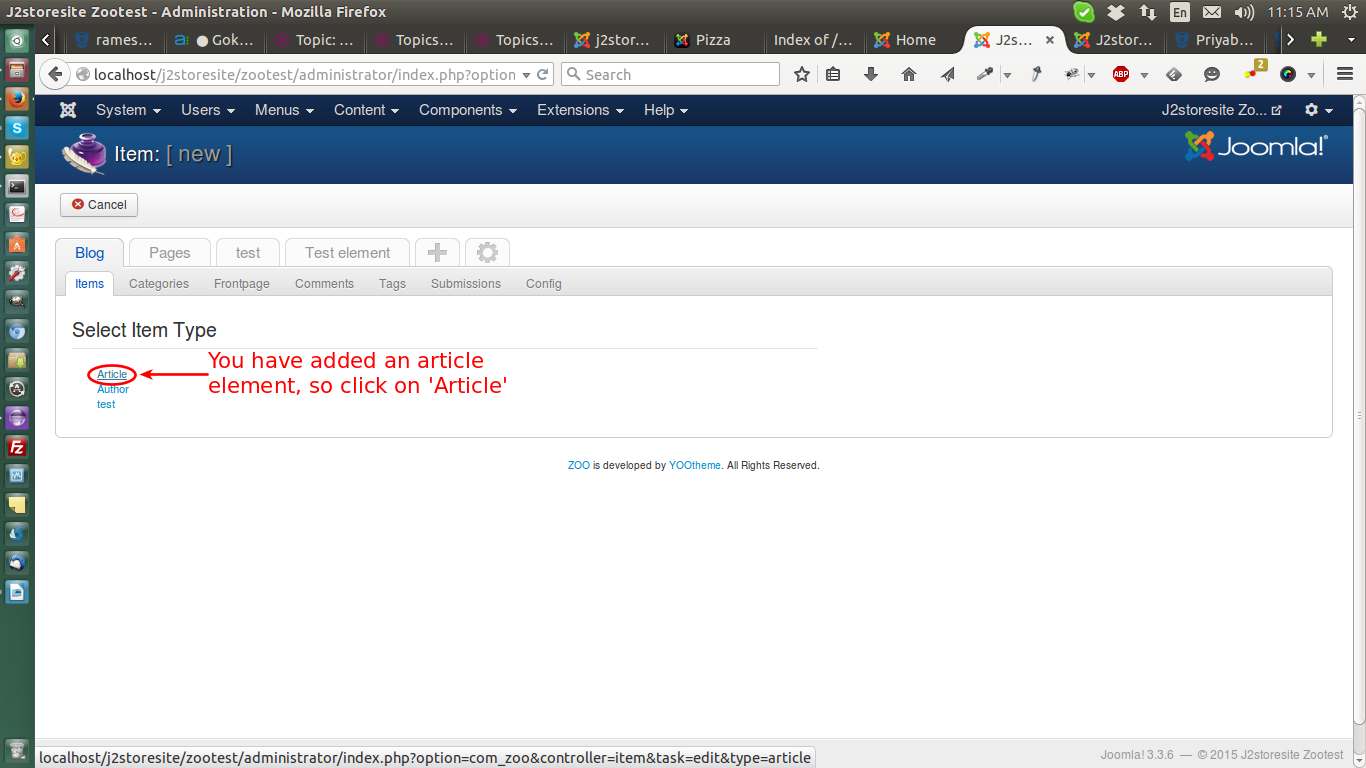Expand the Menus dropdown
Image resolution: width=1366 pixels, height=768 pixels.
click(284, 110)
